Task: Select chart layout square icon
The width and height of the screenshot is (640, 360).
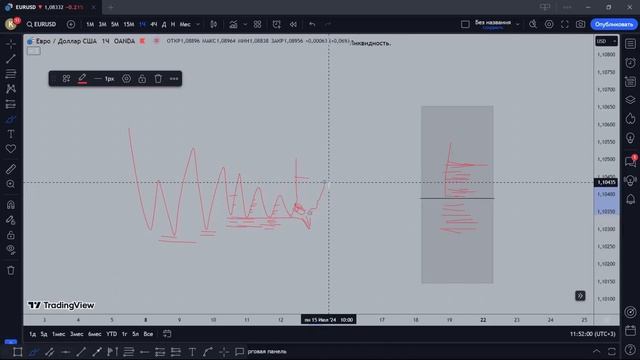Action: click(465, 24)
